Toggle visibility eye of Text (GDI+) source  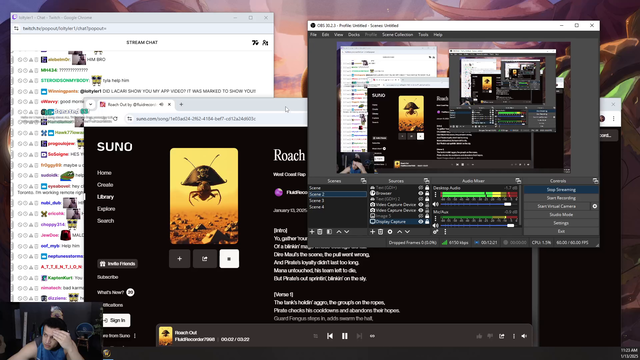(x=420, y=188)
